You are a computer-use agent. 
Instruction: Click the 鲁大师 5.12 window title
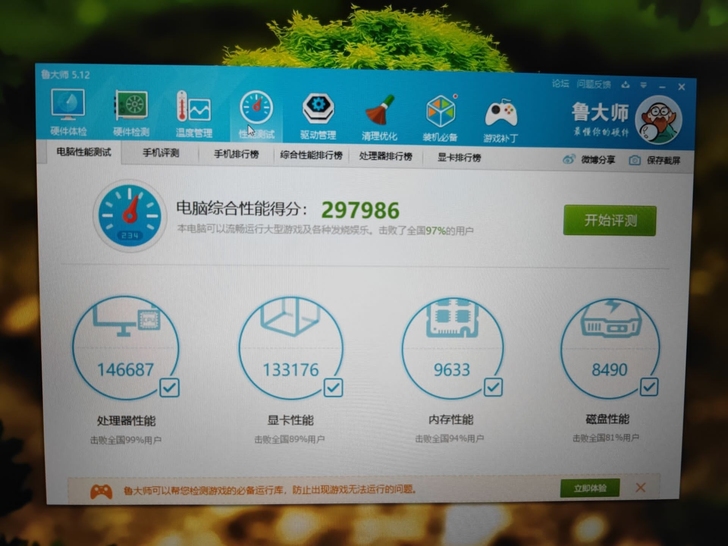point(65,74)
